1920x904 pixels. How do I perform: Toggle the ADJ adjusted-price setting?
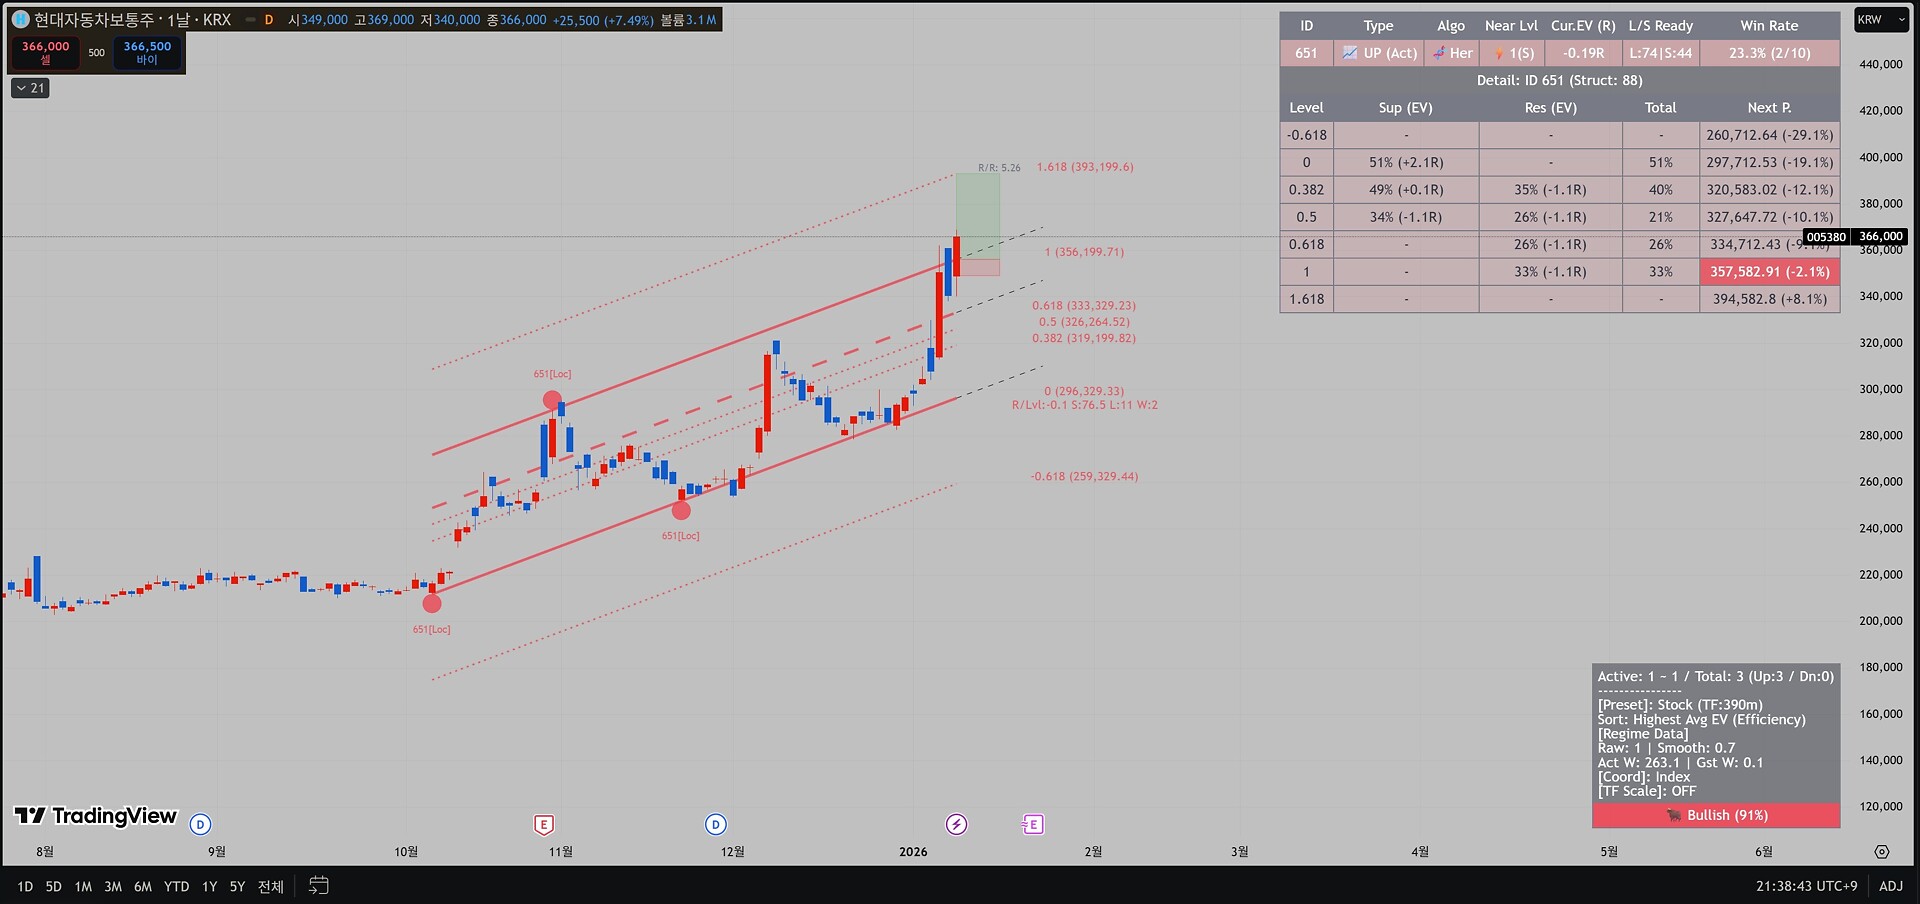point(1891,886)
